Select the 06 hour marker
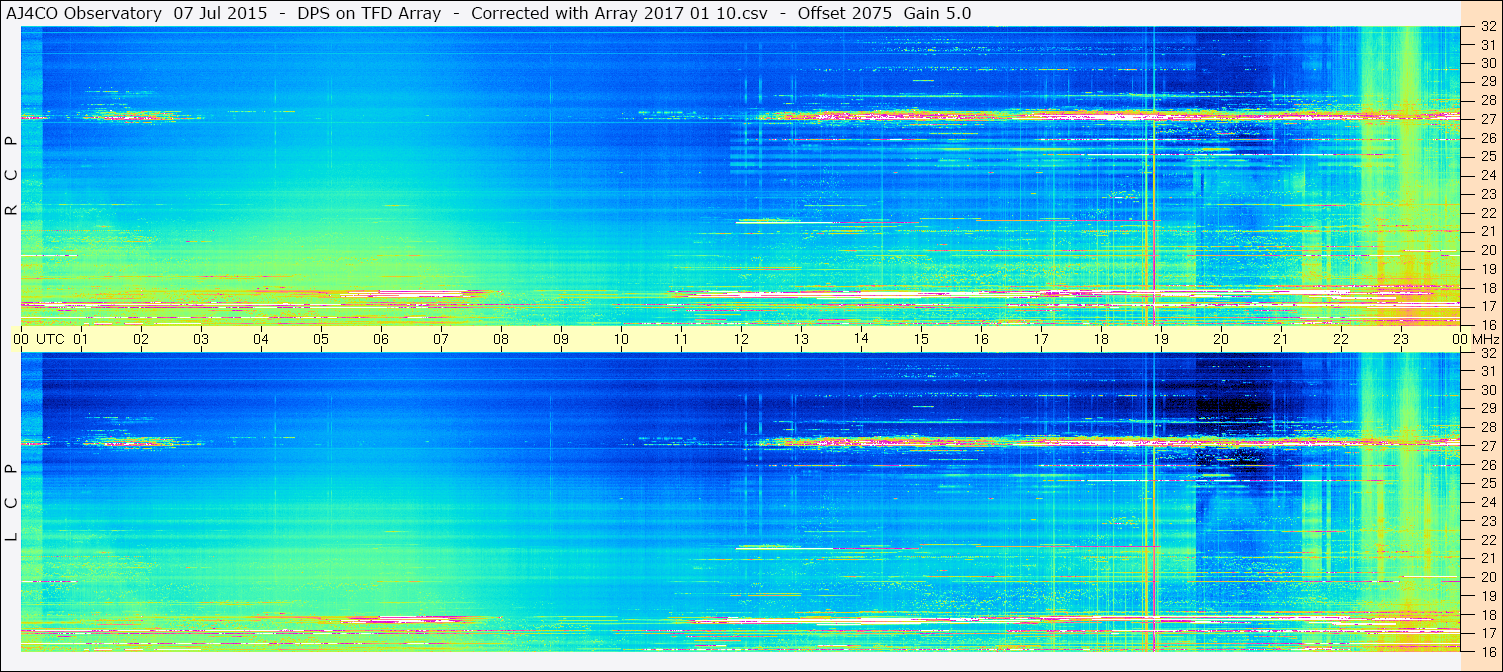 pos(381,339)
